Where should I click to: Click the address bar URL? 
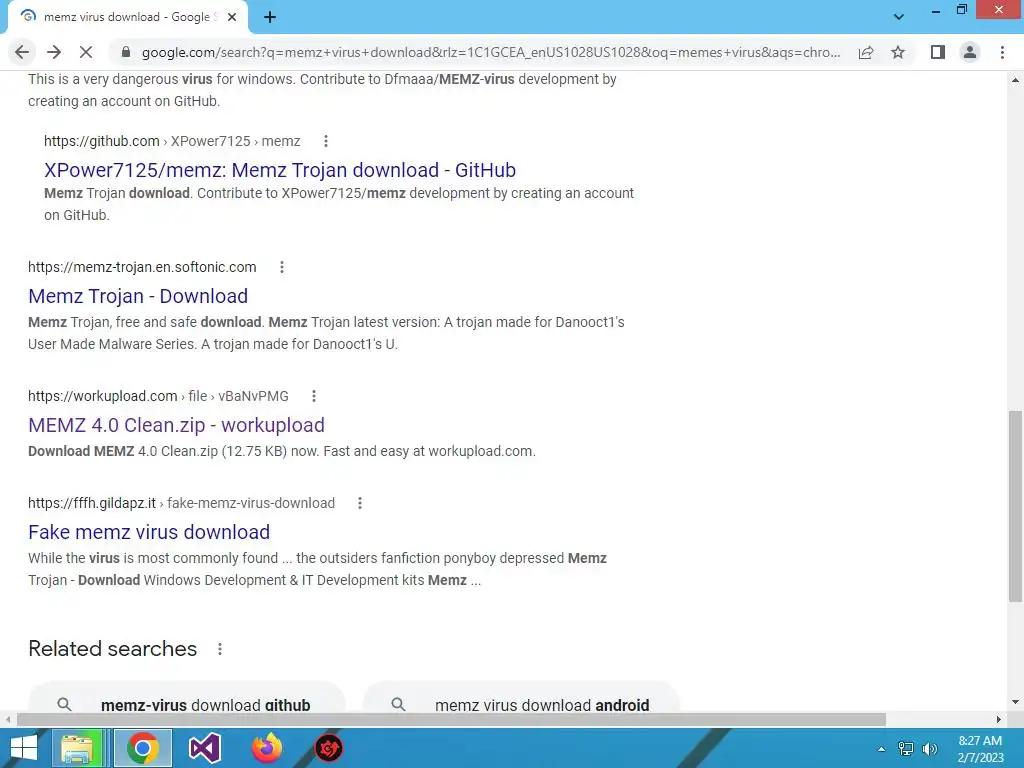tap(490, 52)
